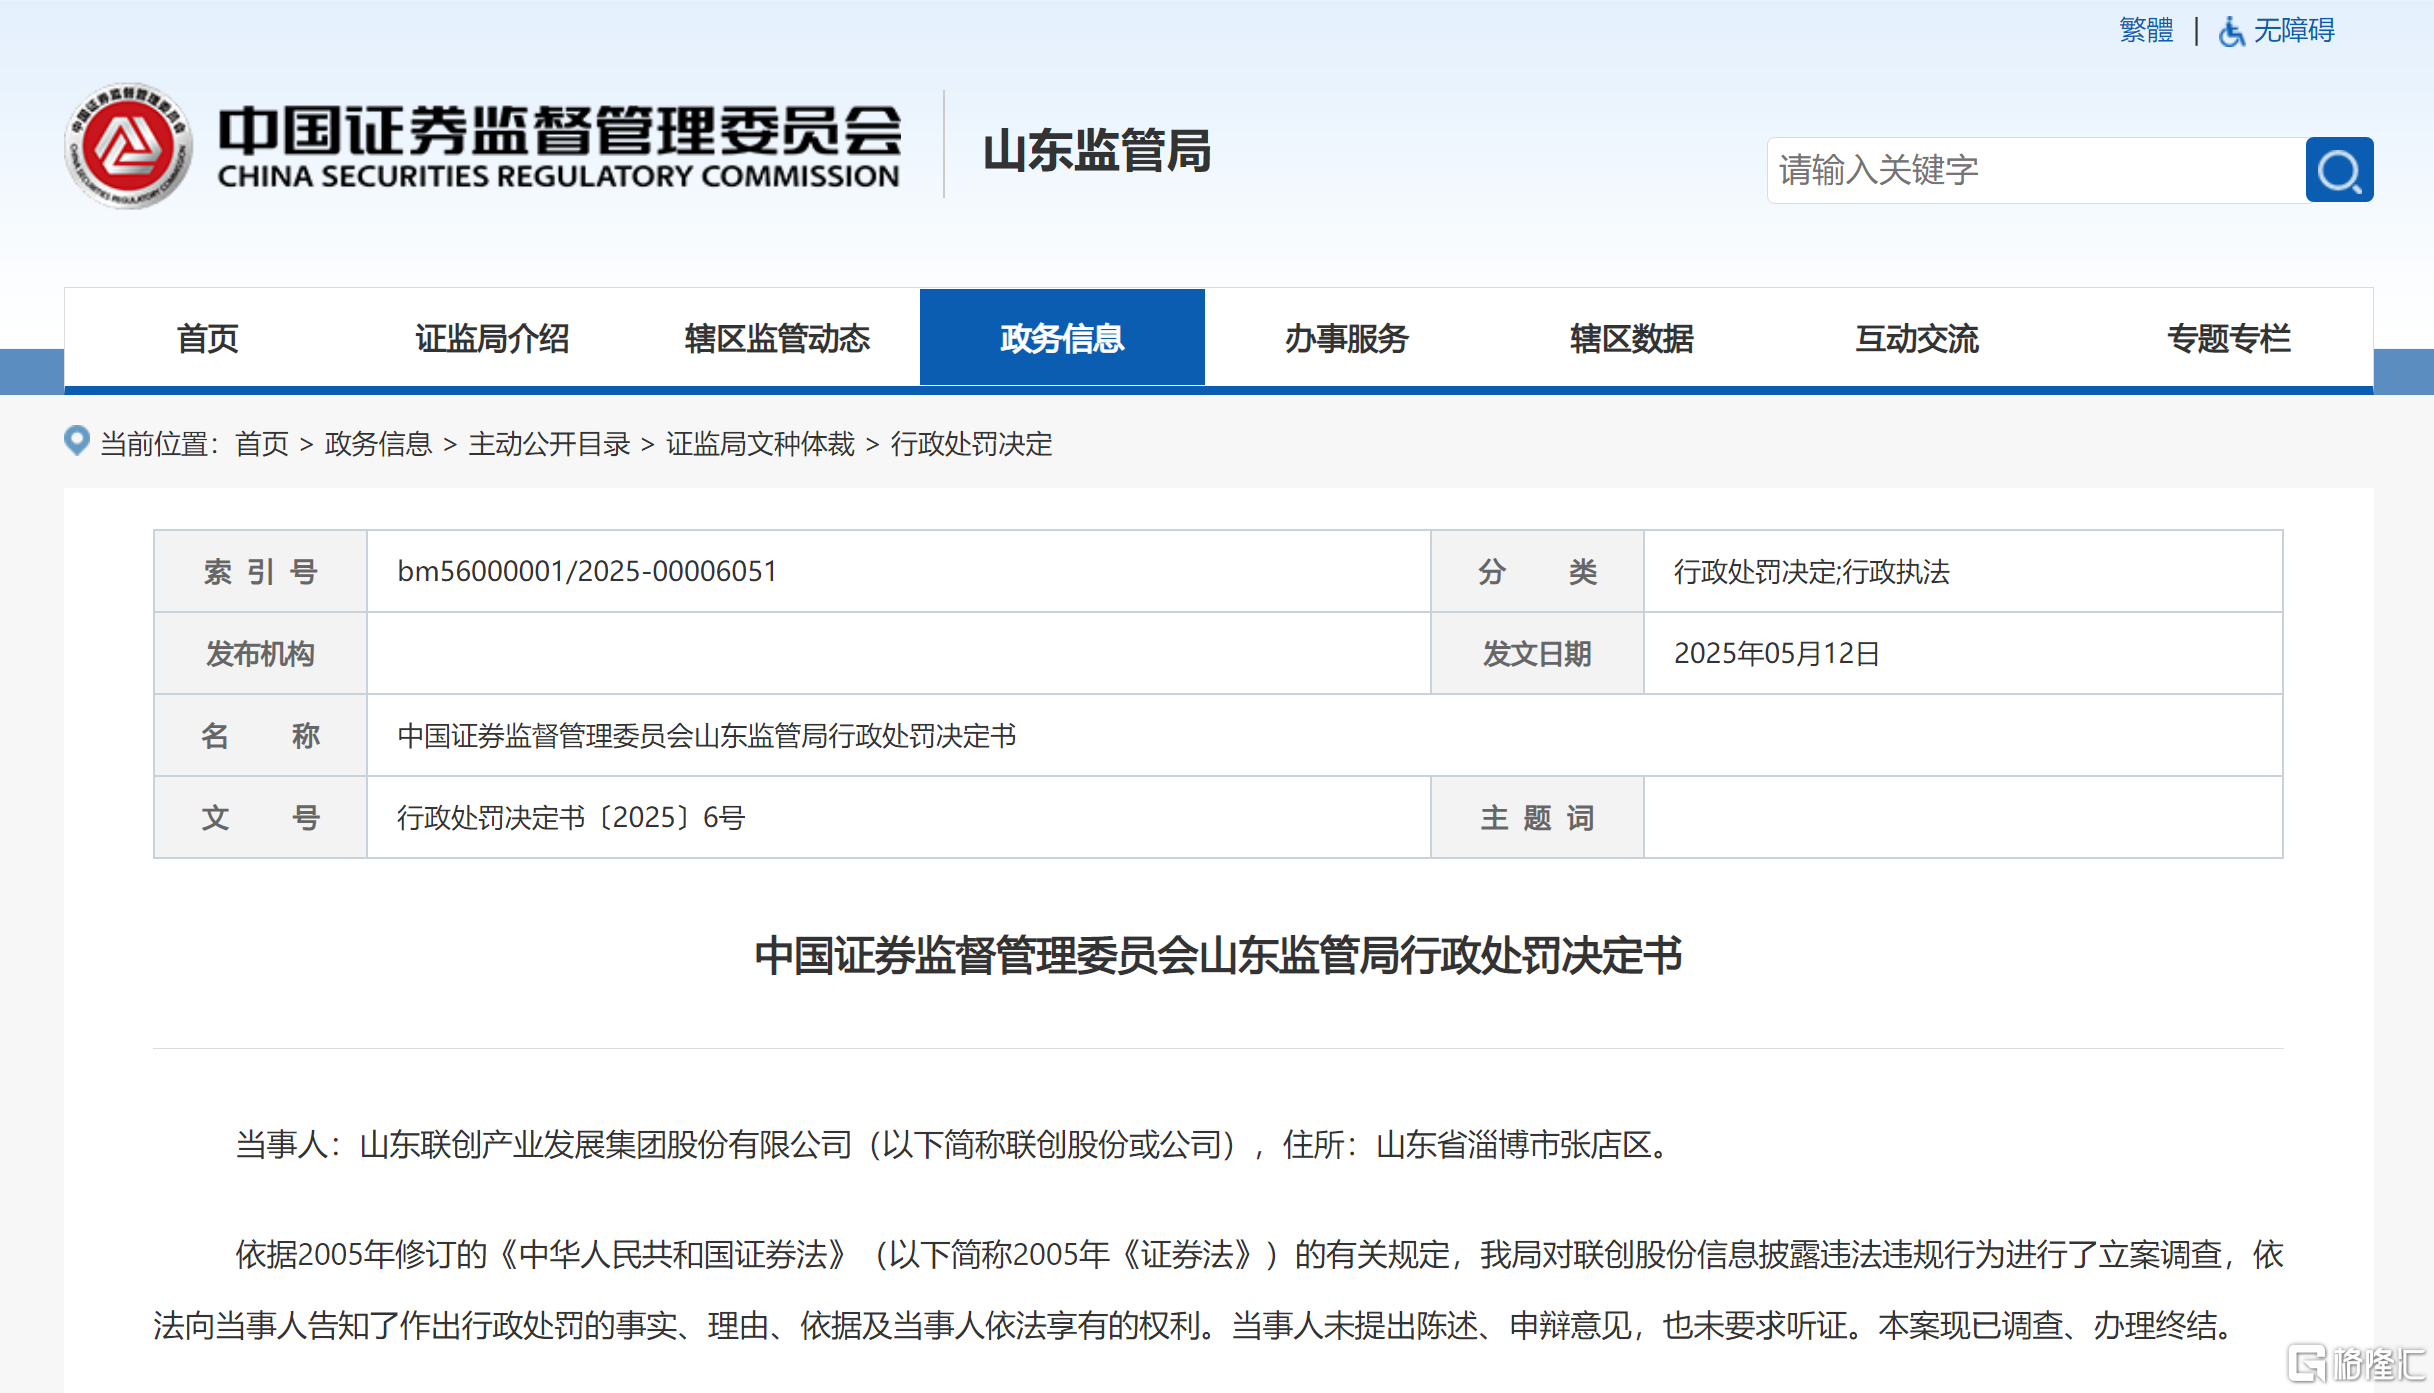The image size is (2434, 1393).
Task: Click the location pin icon in breadcrumb
Action: coord(77,441)
